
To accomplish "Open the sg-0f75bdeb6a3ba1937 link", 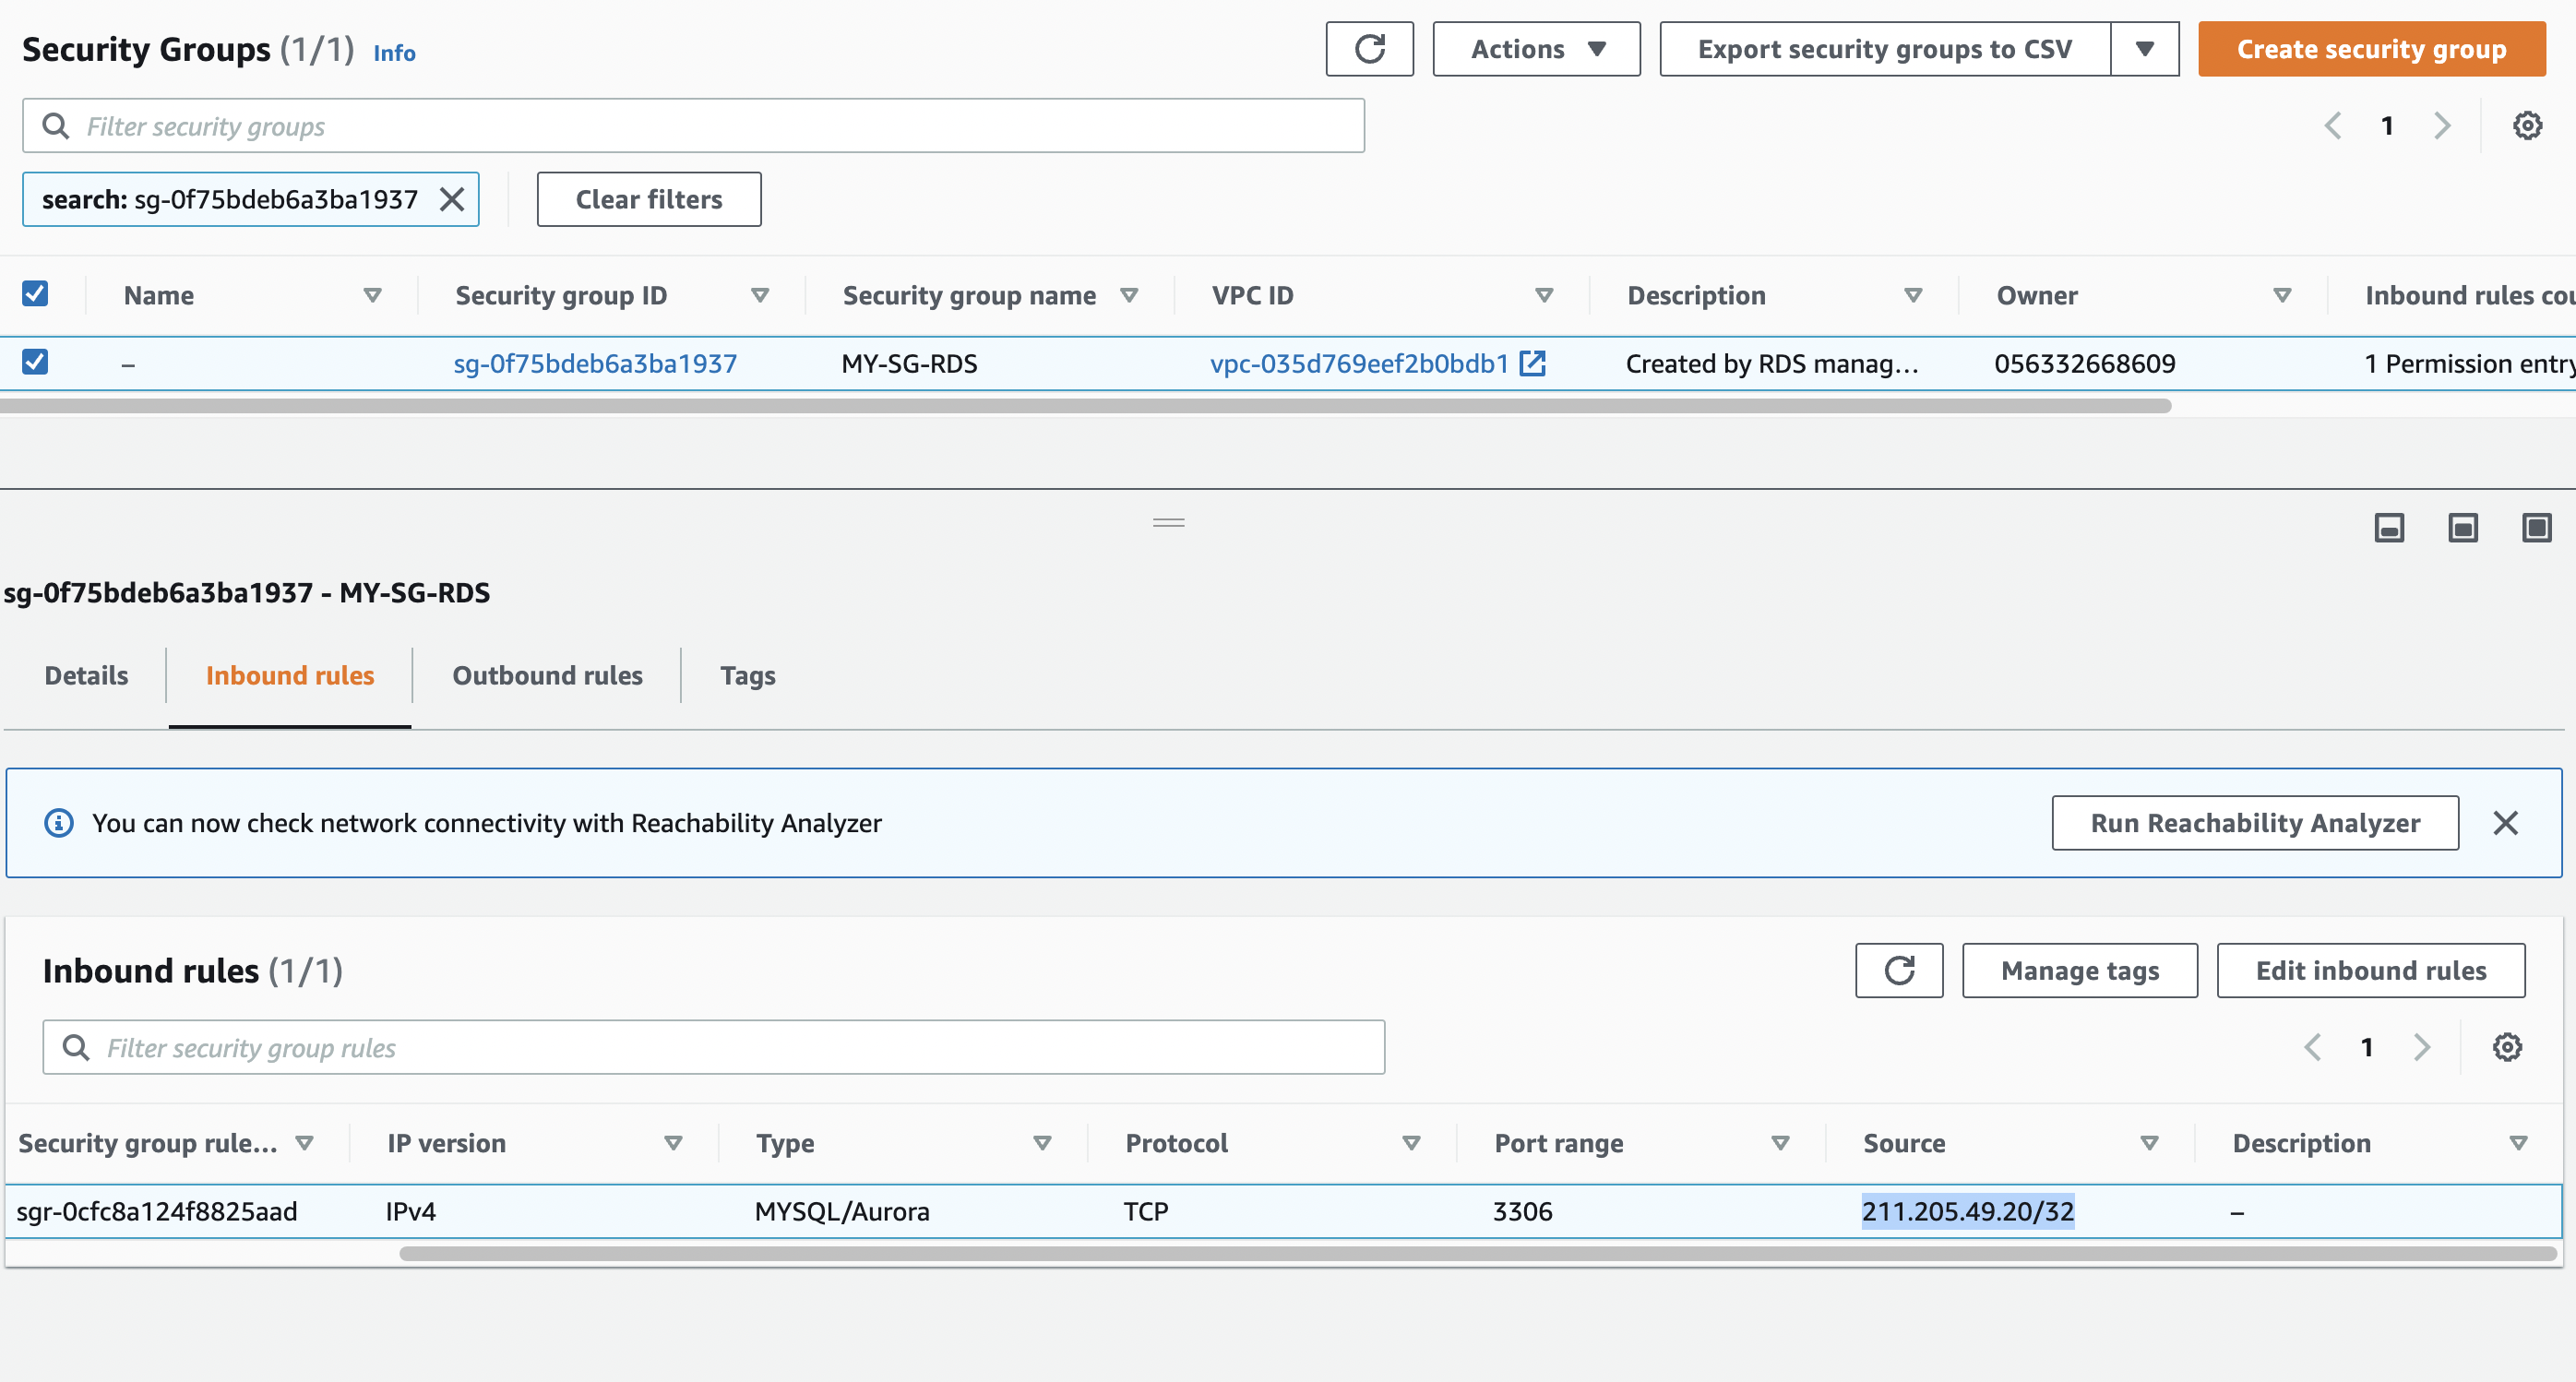I will [x=595, y=363].
